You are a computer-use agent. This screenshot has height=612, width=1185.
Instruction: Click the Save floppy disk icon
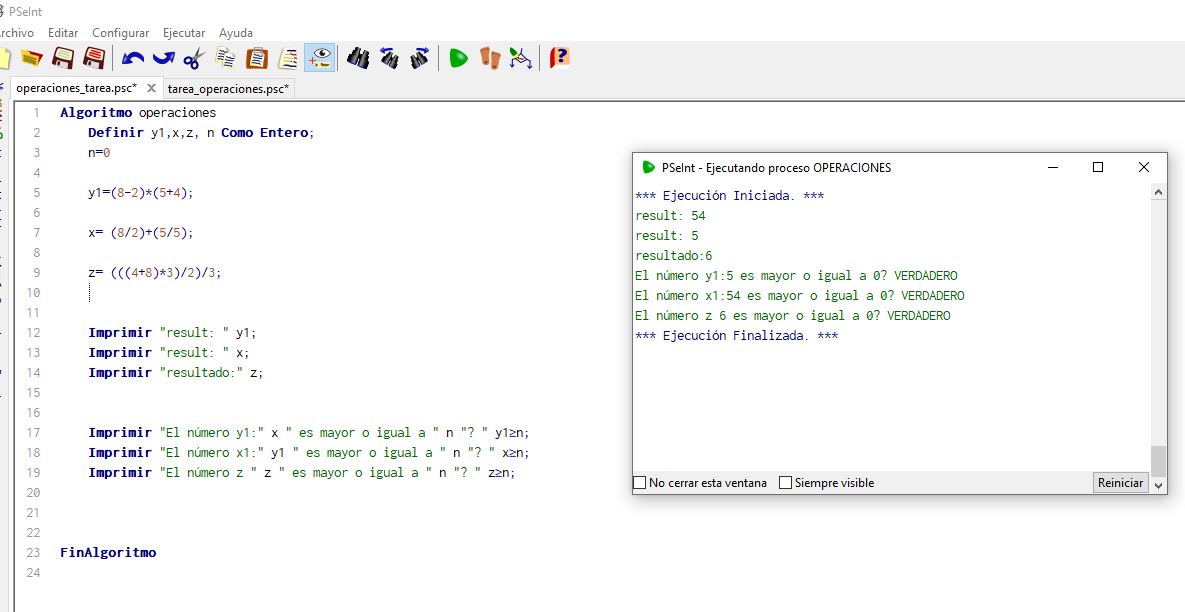pyautogui.click(x=63, y=58)
